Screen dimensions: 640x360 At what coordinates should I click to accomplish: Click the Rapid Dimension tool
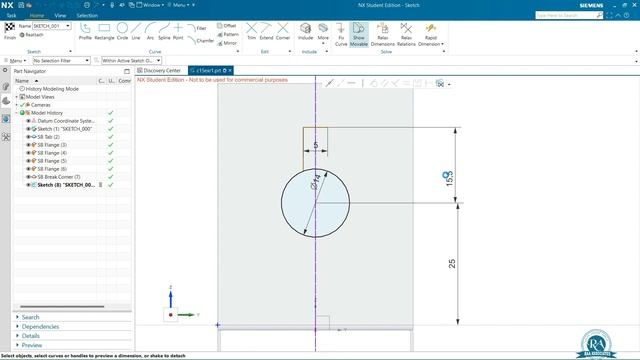coord(430,29)
